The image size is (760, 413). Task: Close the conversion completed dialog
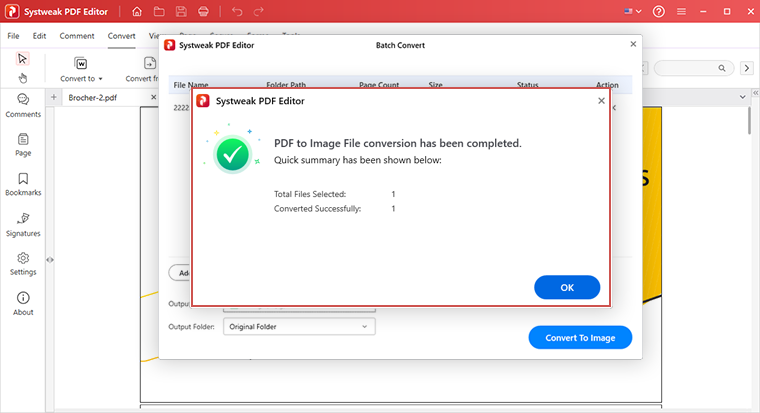pyautogui.click(x=601, y=101)
